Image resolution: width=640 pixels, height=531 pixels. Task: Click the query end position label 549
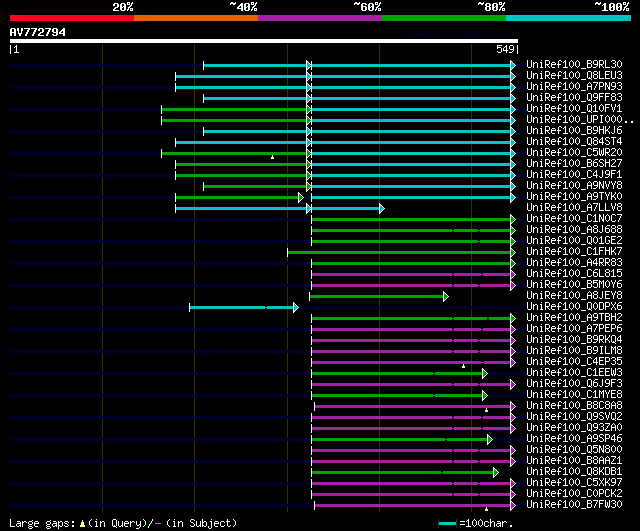[x=507, y=49]
